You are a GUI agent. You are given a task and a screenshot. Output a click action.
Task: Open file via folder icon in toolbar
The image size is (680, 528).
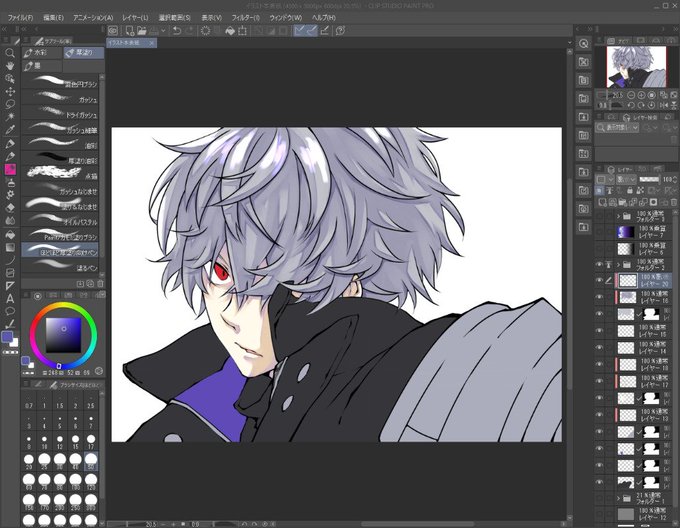tap(141, 31)
